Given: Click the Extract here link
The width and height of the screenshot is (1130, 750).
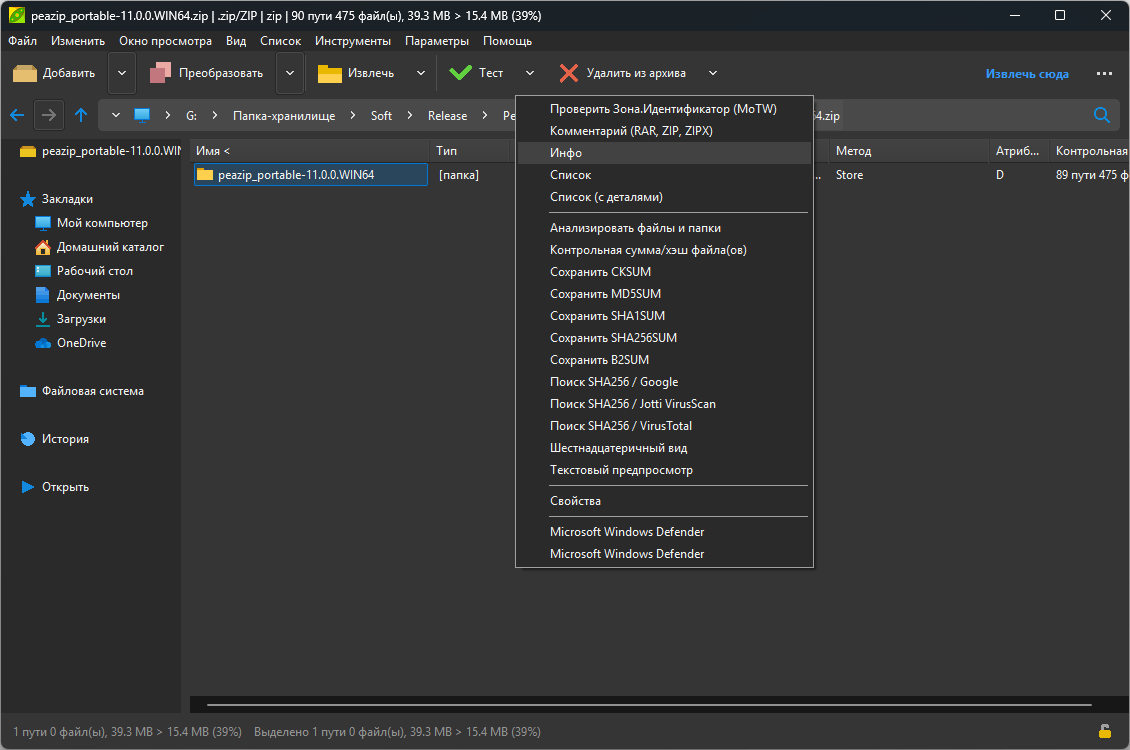Looking at the screenshot, I should point(1026,74).
